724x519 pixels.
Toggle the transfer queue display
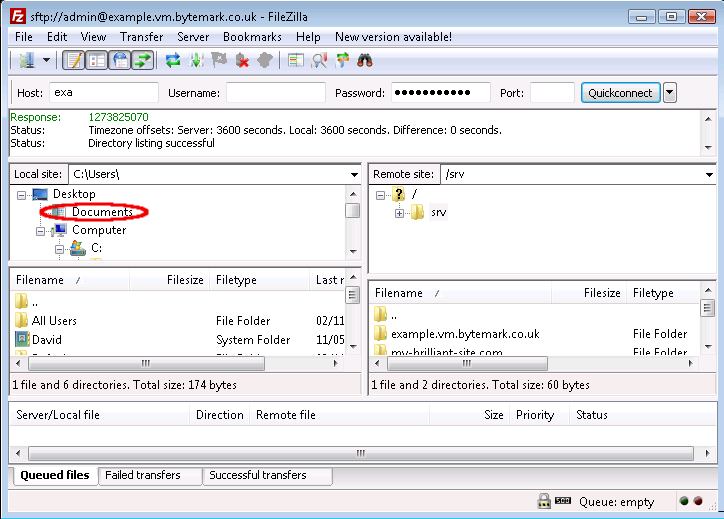(x=143, y=60)
